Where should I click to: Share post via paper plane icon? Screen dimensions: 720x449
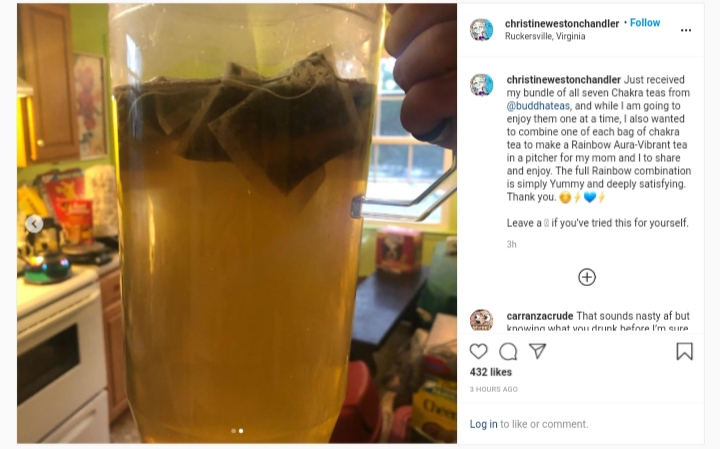click(x=537, y=351)
